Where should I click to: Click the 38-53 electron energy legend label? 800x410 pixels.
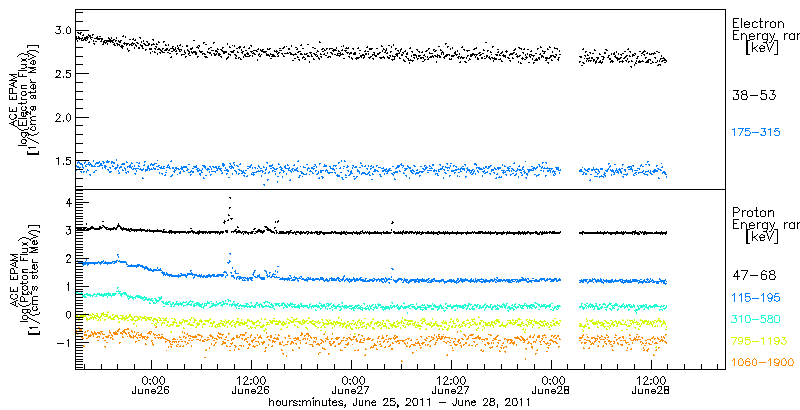(x=754, y=95)
